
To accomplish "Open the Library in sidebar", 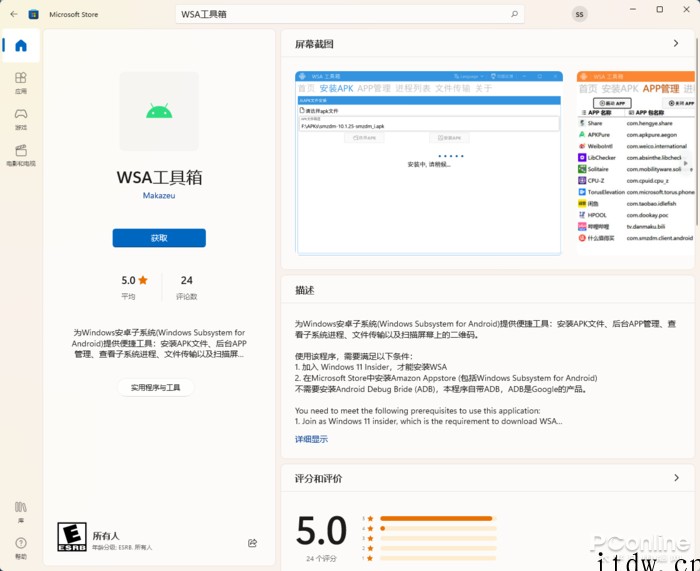I will [21, 512].
